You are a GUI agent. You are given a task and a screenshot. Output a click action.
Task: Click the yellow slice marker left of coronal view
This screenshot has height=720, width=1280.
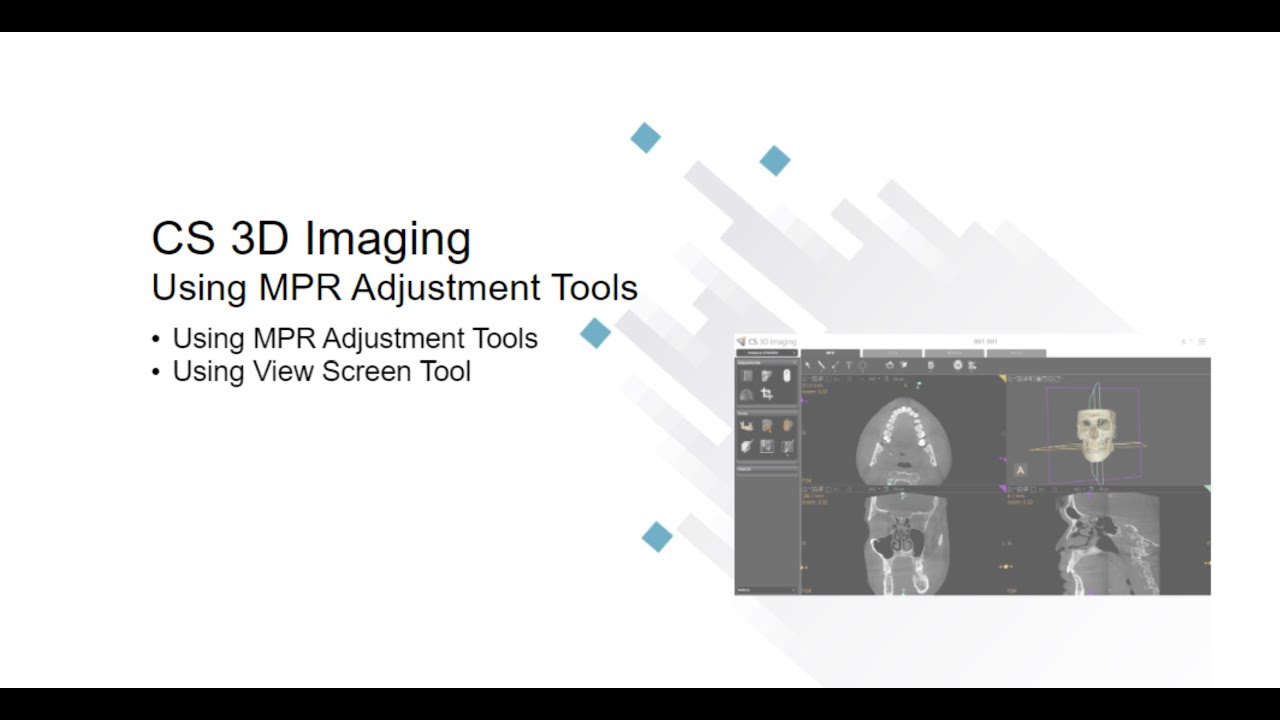pos(803,567)
